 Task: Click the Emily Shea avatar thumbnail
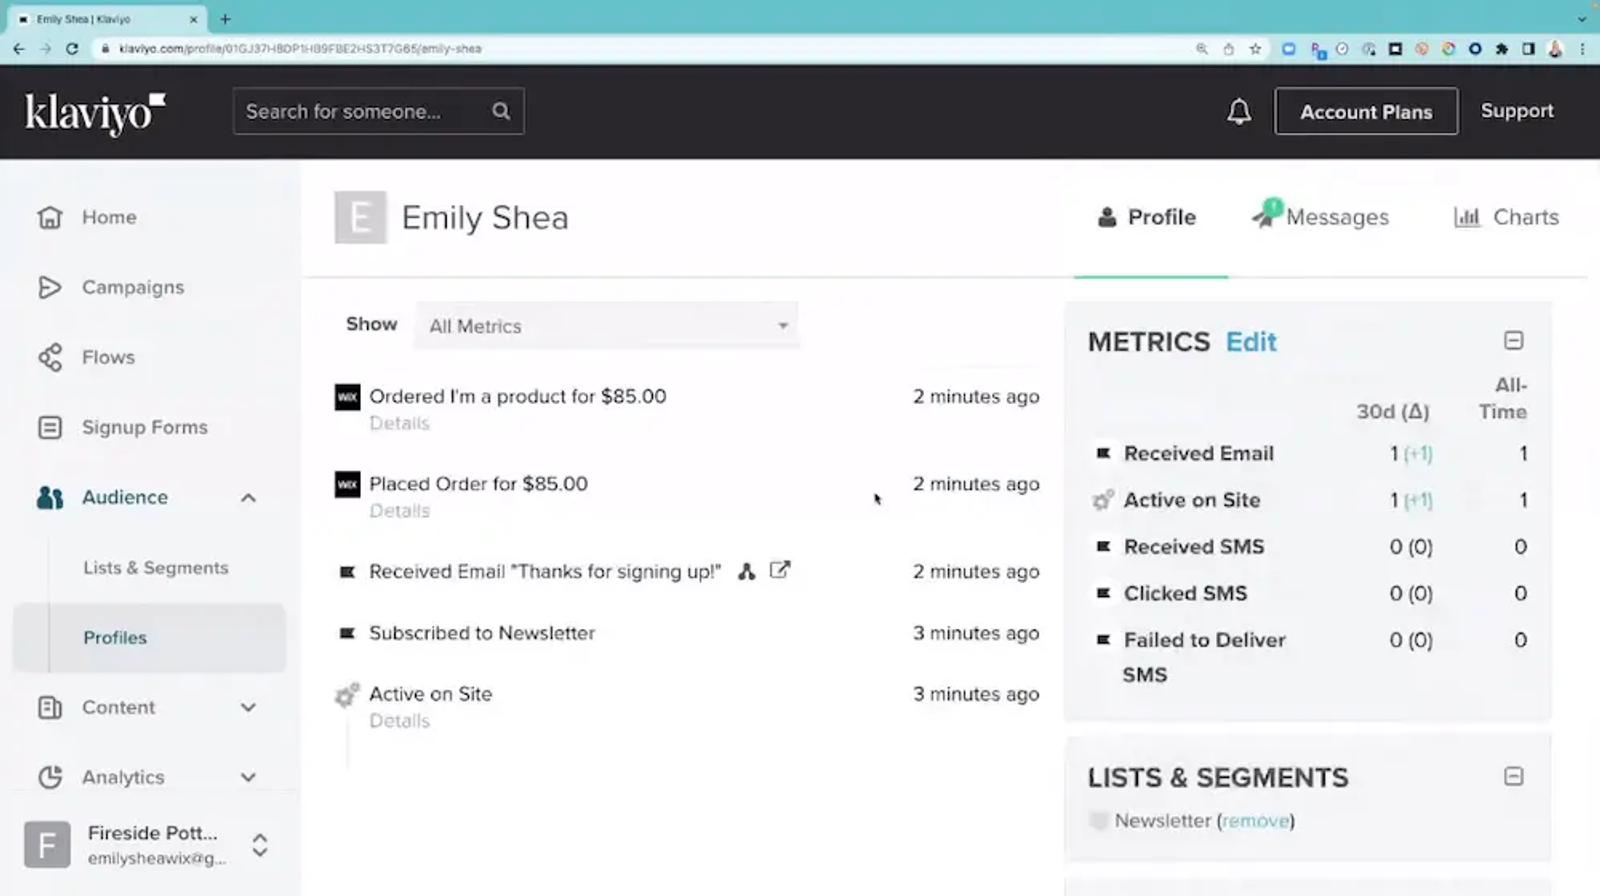click(360, 217)
